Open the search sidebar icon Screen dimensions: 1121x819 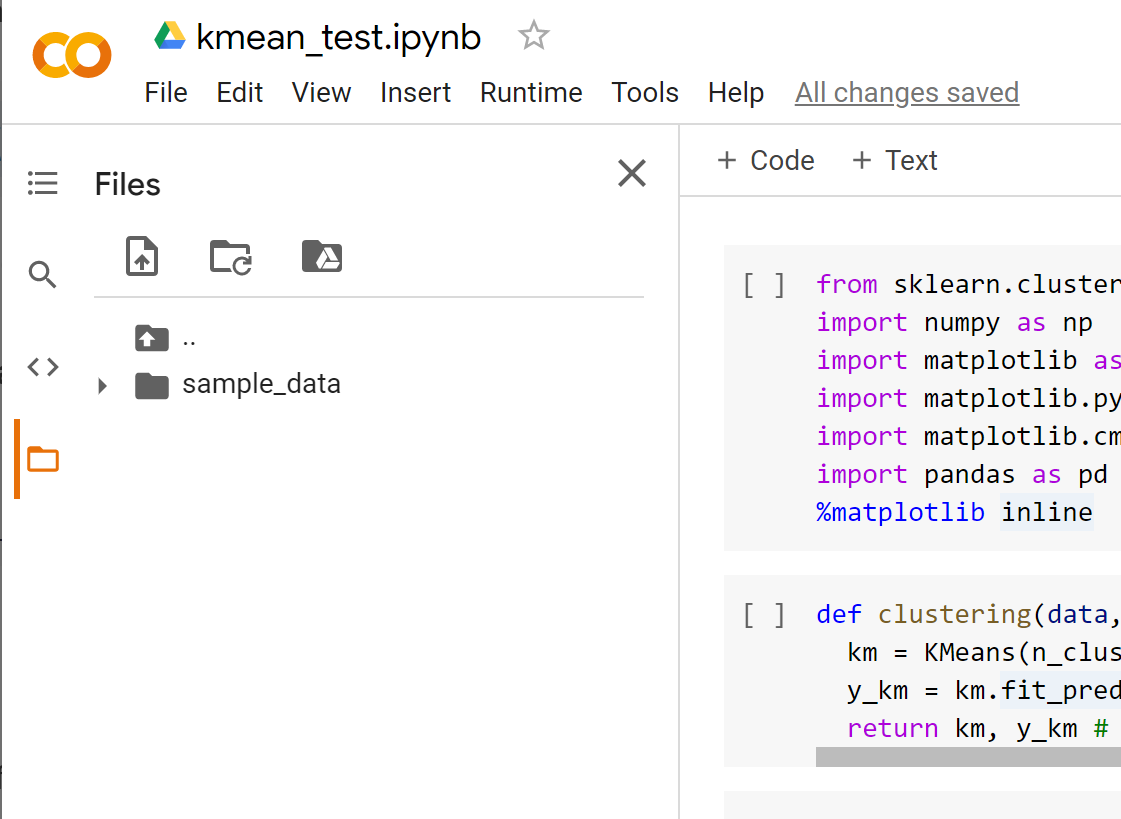point(42,274)
